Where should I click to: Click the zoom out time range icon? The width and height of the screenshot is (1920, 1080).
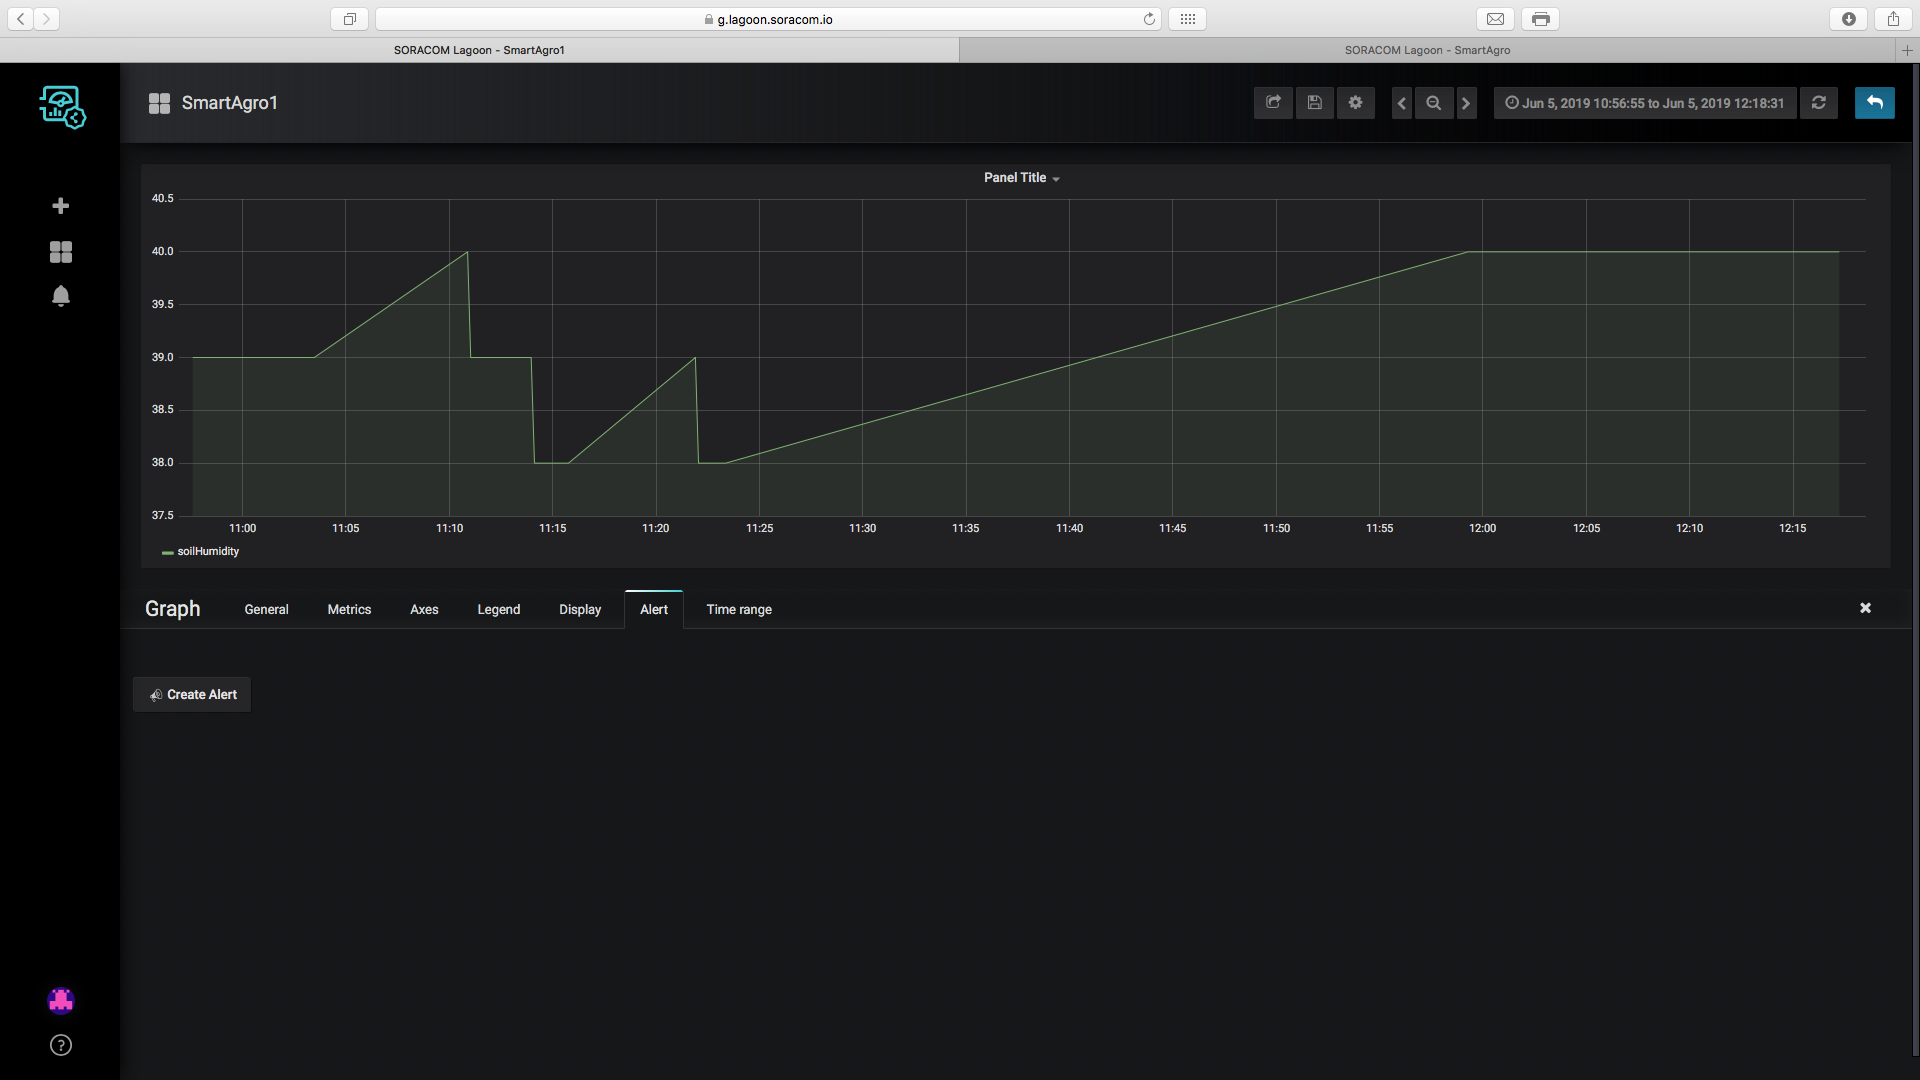click(x=1434, y=103)
